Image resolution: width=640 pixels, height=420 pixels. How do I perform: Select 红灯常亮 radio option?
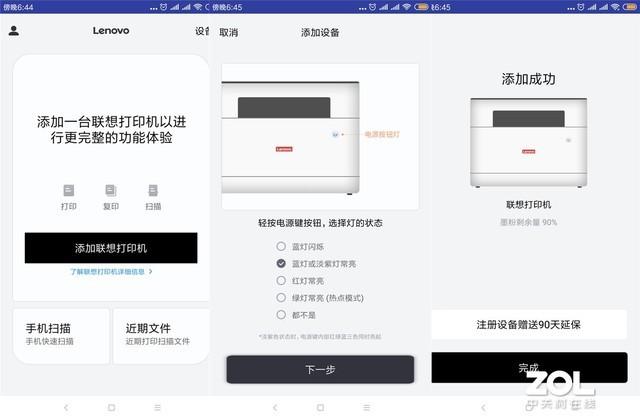(281, 281)
